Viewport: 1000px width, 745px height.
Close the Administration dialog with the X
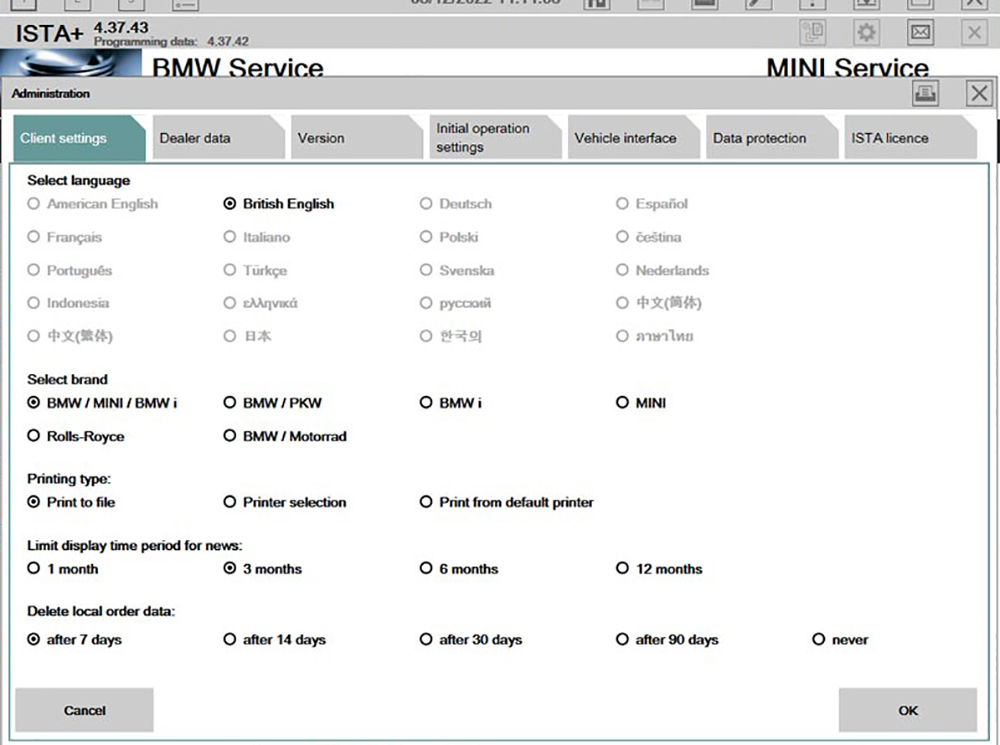[979, 94]
